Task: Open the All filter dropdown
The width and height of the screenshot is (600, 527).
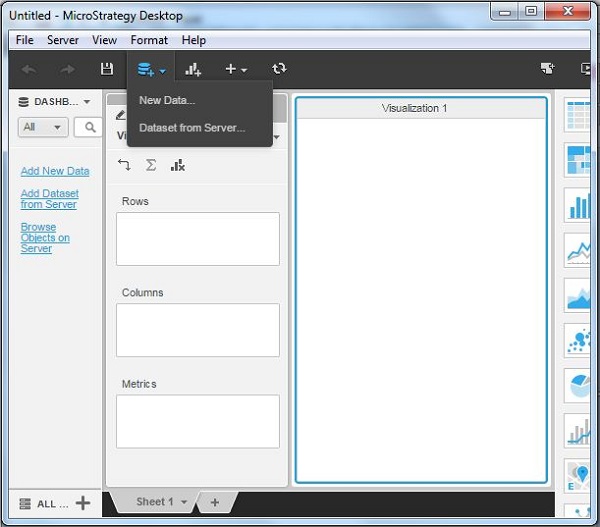Action: (43, 127)
